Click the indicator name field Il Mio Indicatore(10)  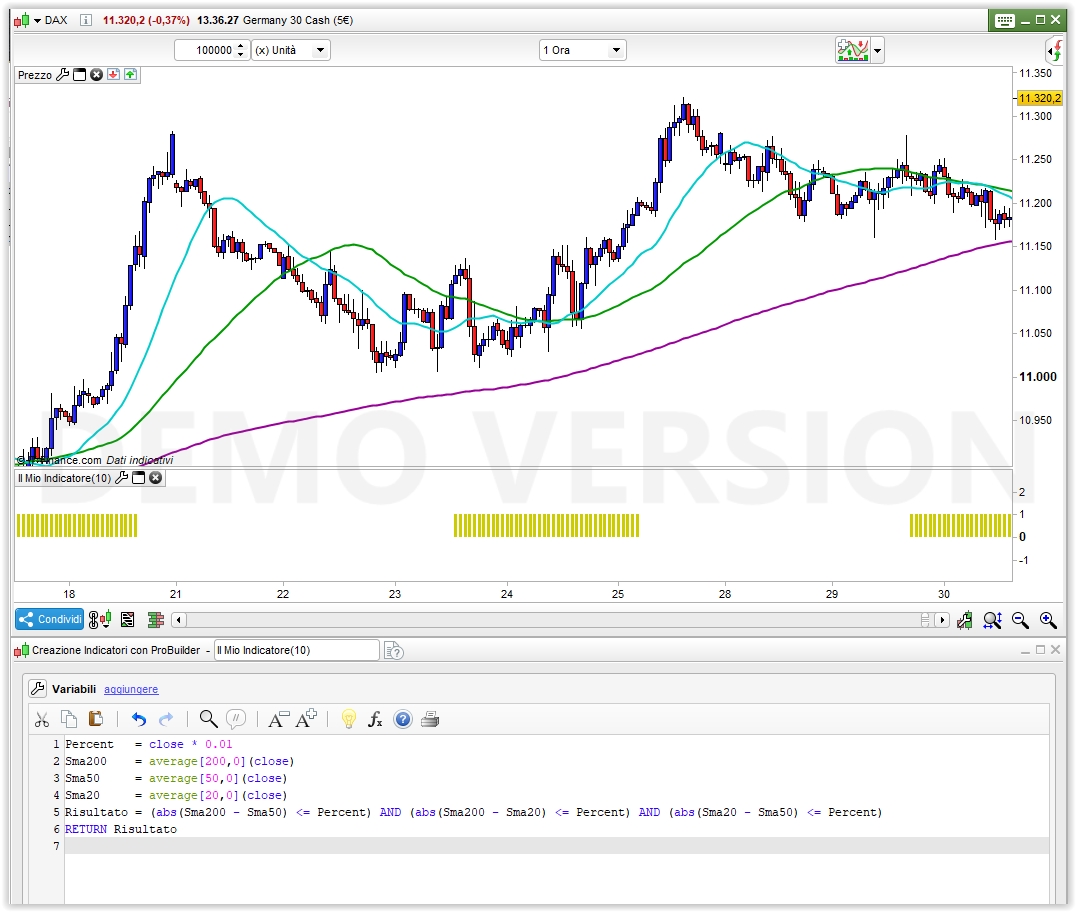[297, 650]
